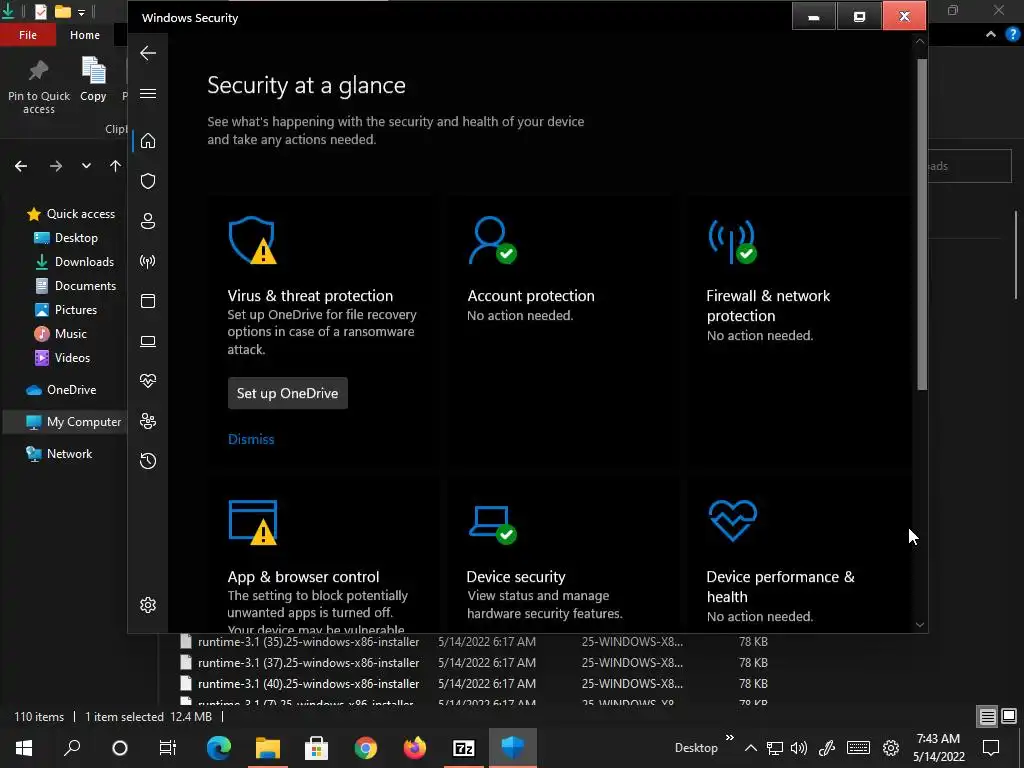Navigate forward in File Explorer
Image resolution: width=1024 pixels, height=768 pixels.
(56, 166)
